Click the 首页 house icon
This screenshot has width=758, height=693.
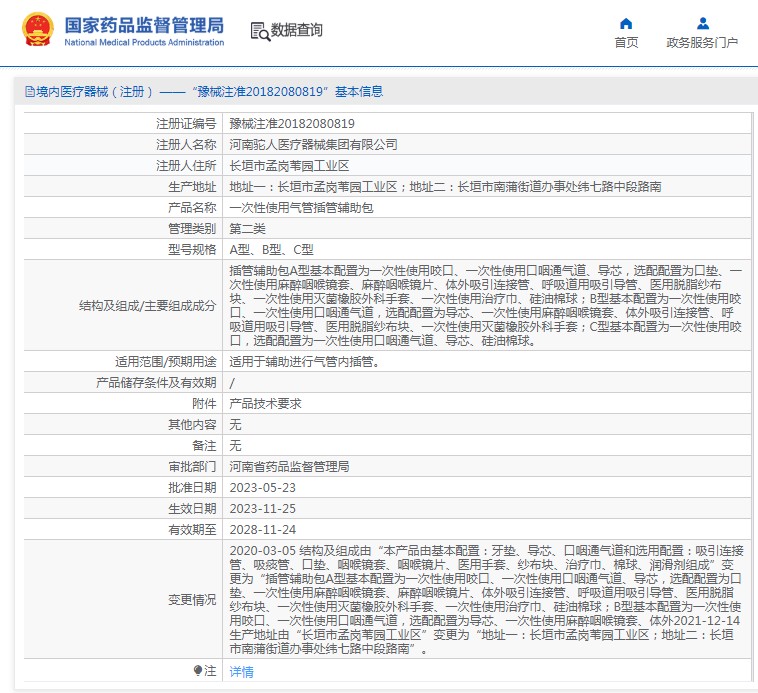[626, 23]
